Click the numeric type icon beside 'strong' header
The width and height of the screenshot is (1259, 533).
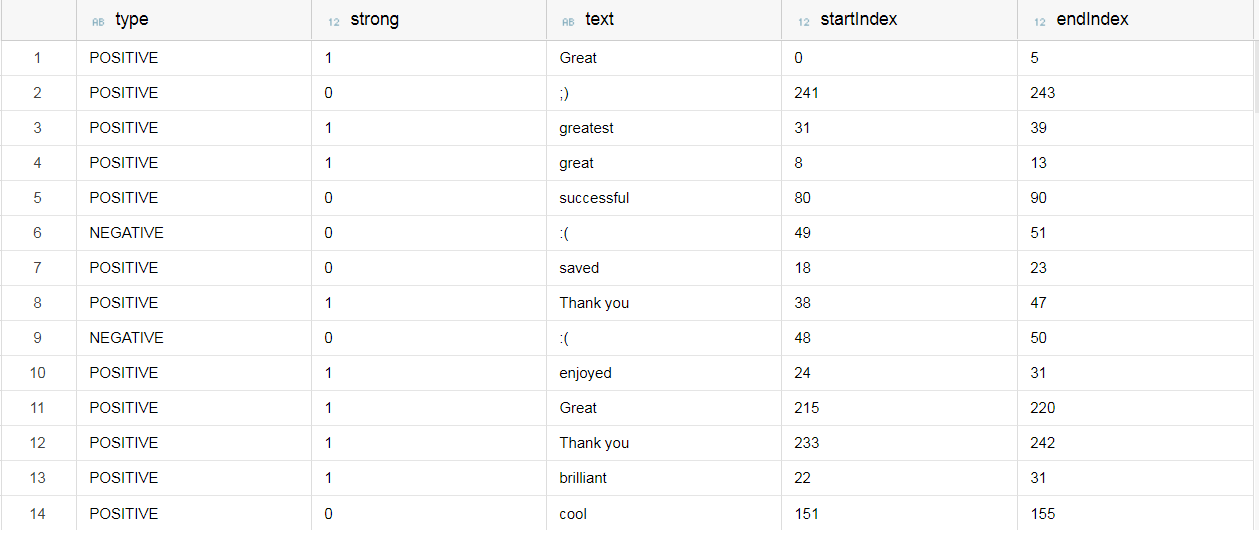tap(333, 21)
